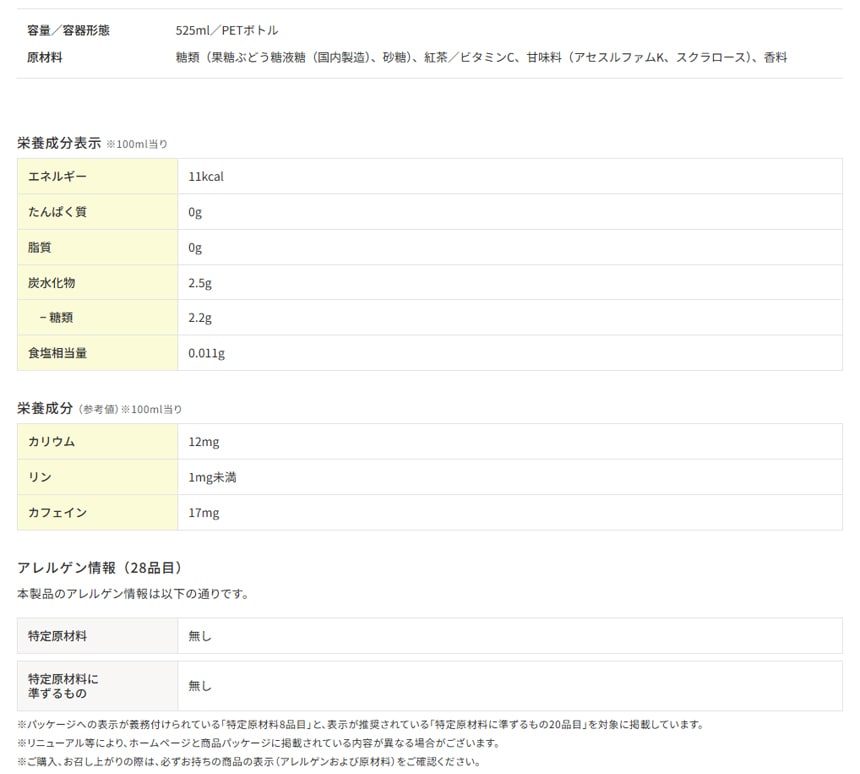Click the 食塩相当量 row label
The height and width of the screenshot is (774, 860).
[57, 353]
